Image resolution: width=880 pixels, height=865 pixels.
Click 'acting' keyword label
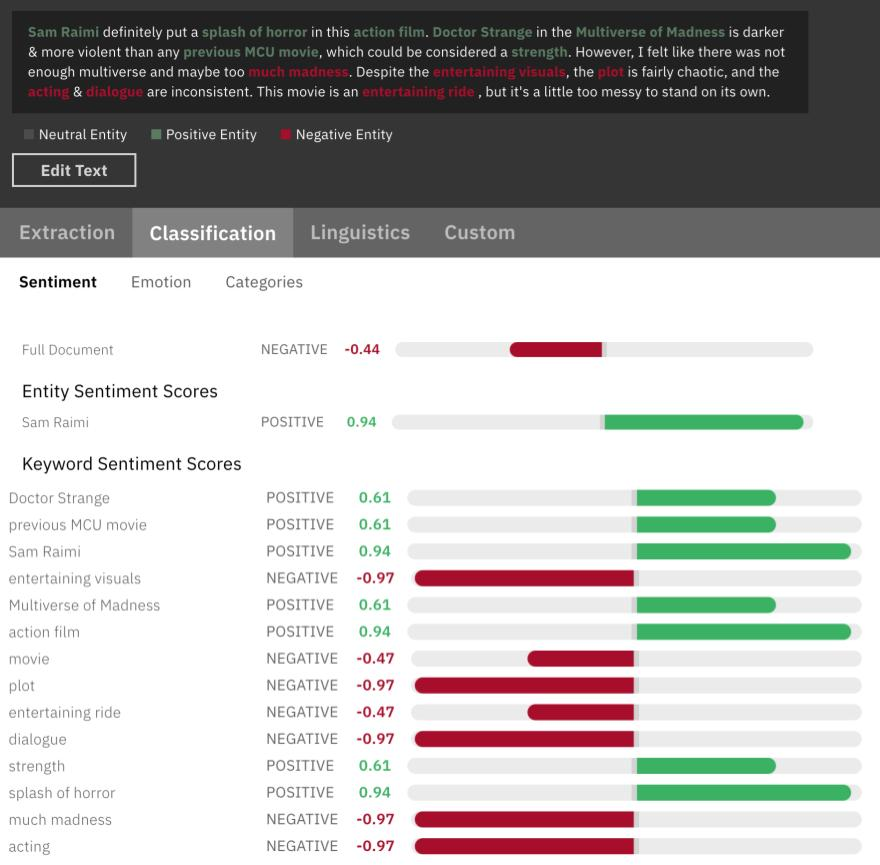coord(29,846)
